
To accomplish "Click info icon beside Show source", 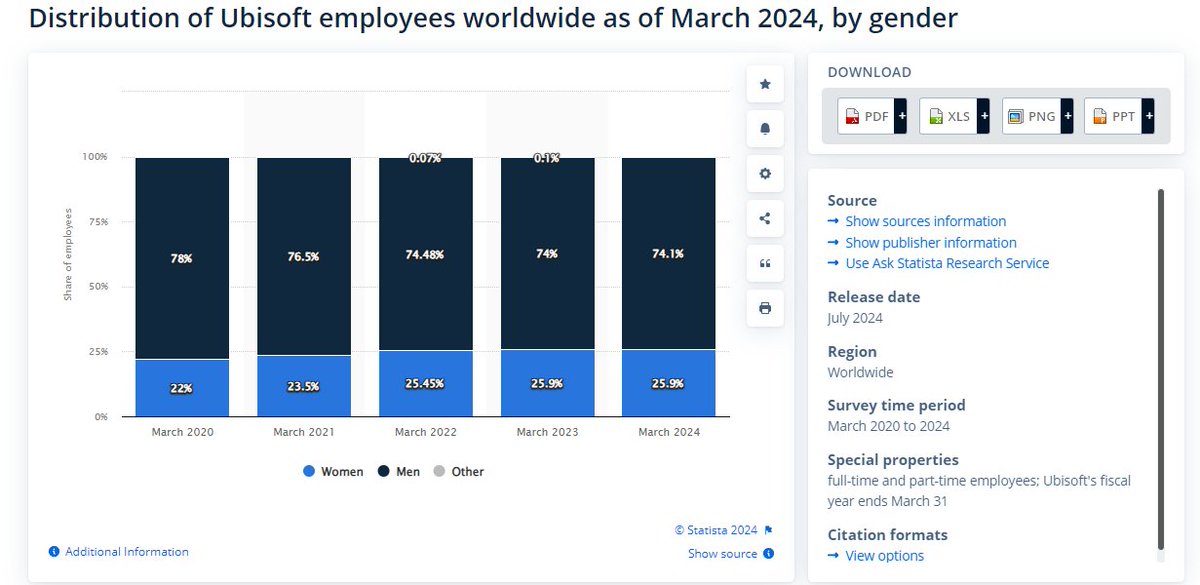I will tap(768, 553).
